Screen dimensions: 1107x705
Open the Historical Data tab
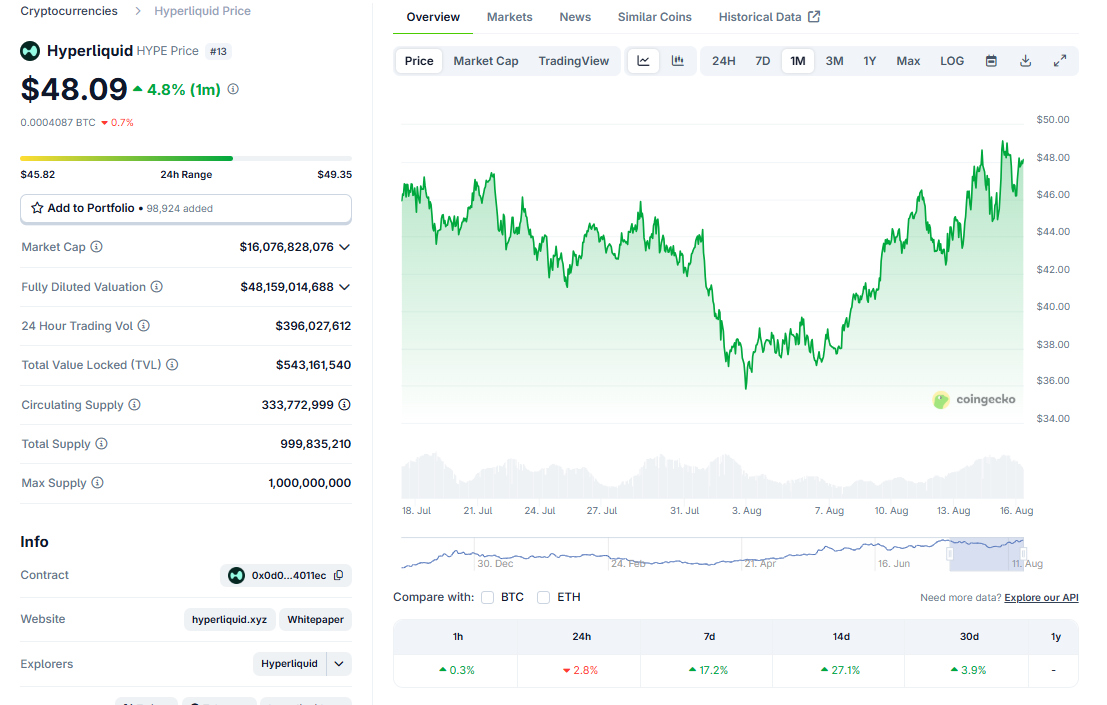click(x=769, y=17)
